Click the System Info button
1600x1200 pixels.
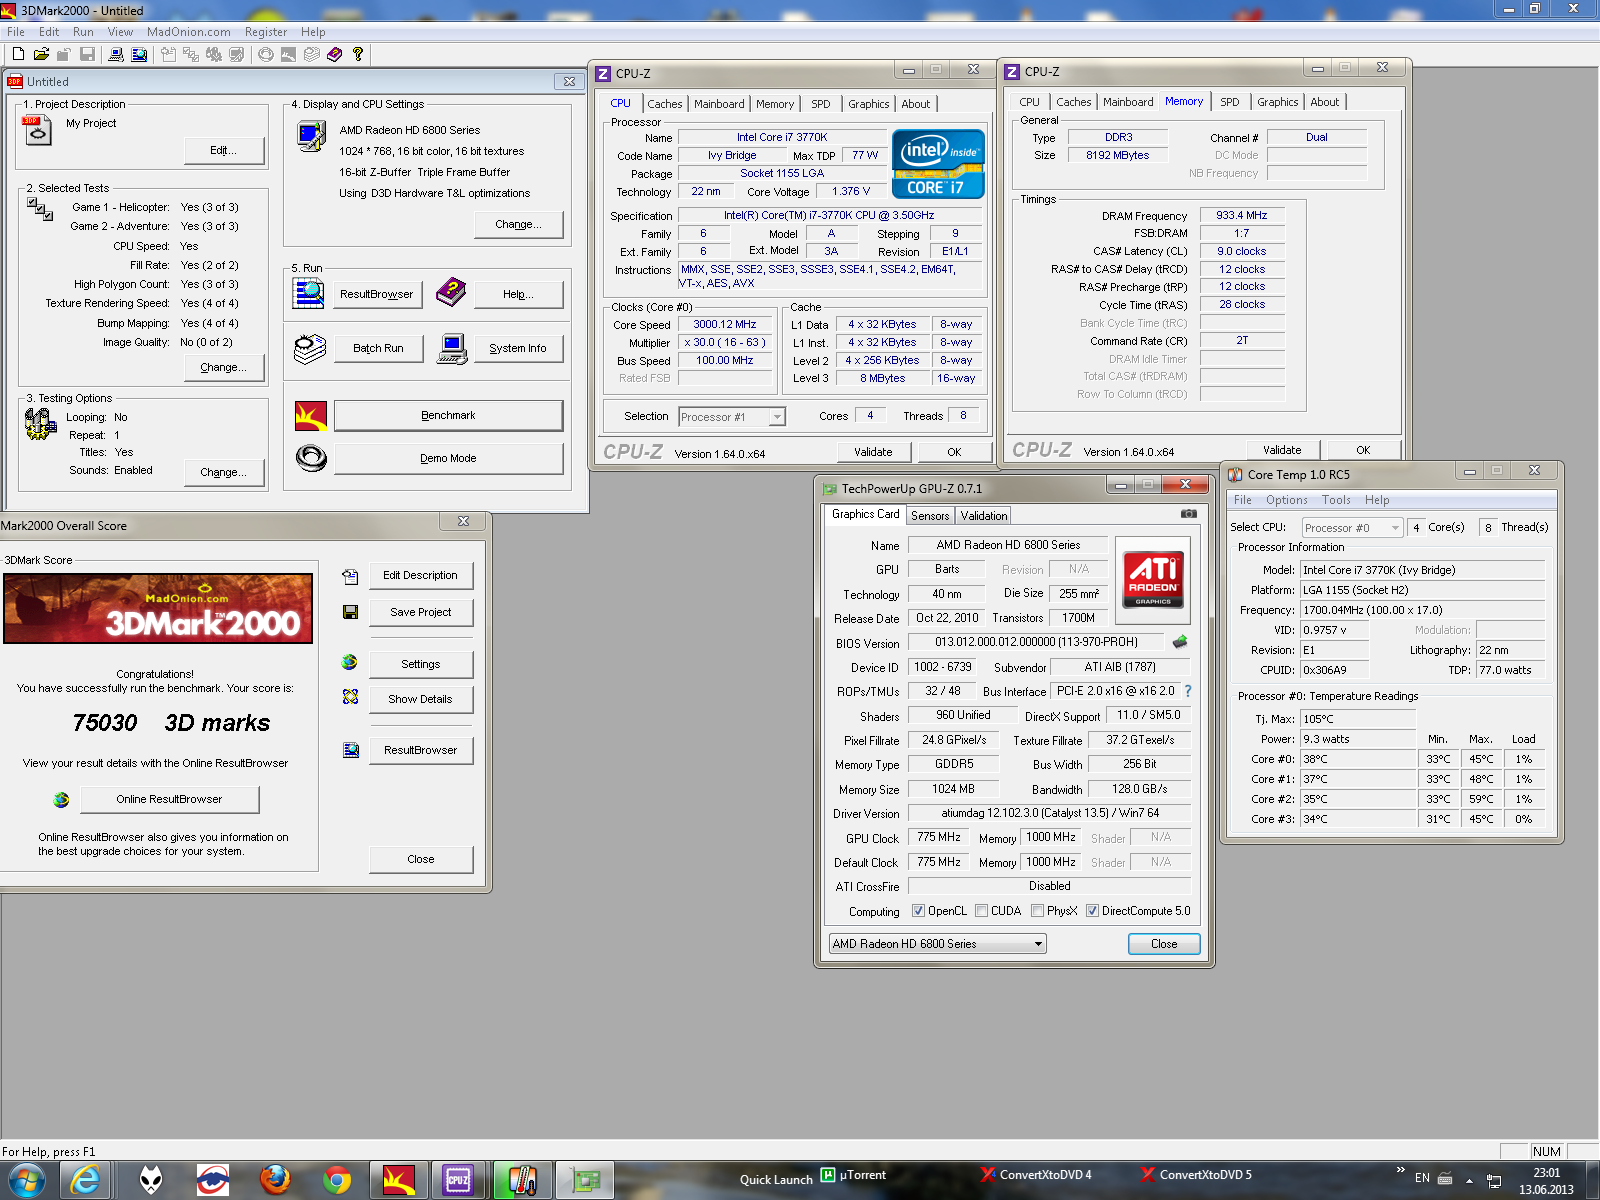[x=518, y=348]
